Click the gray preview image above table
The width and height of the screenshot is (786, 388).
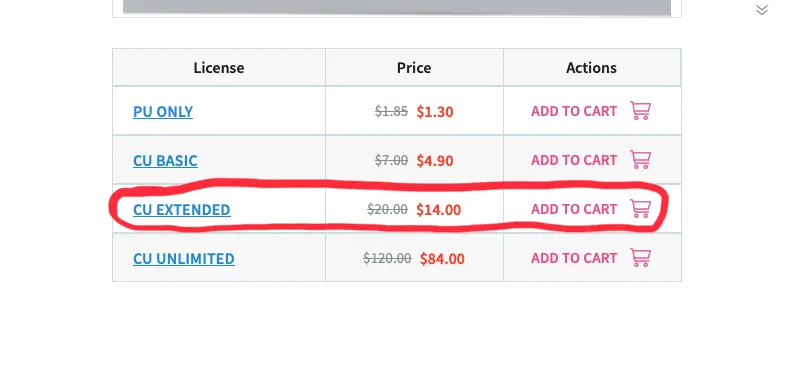pos(397,8)
